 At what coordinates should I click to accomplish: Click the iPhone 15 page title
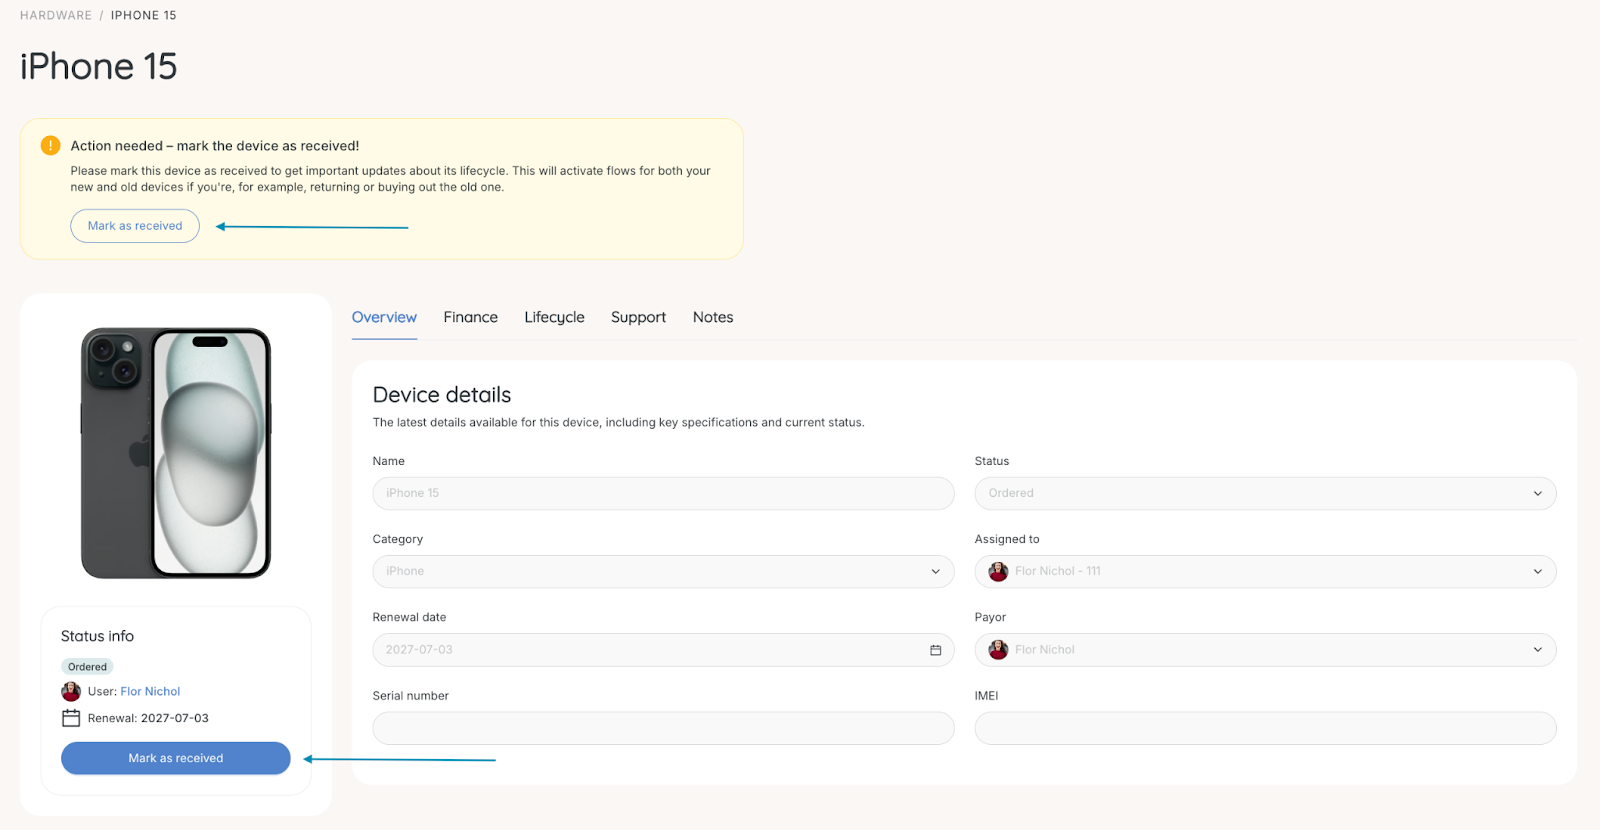[98, 66]
